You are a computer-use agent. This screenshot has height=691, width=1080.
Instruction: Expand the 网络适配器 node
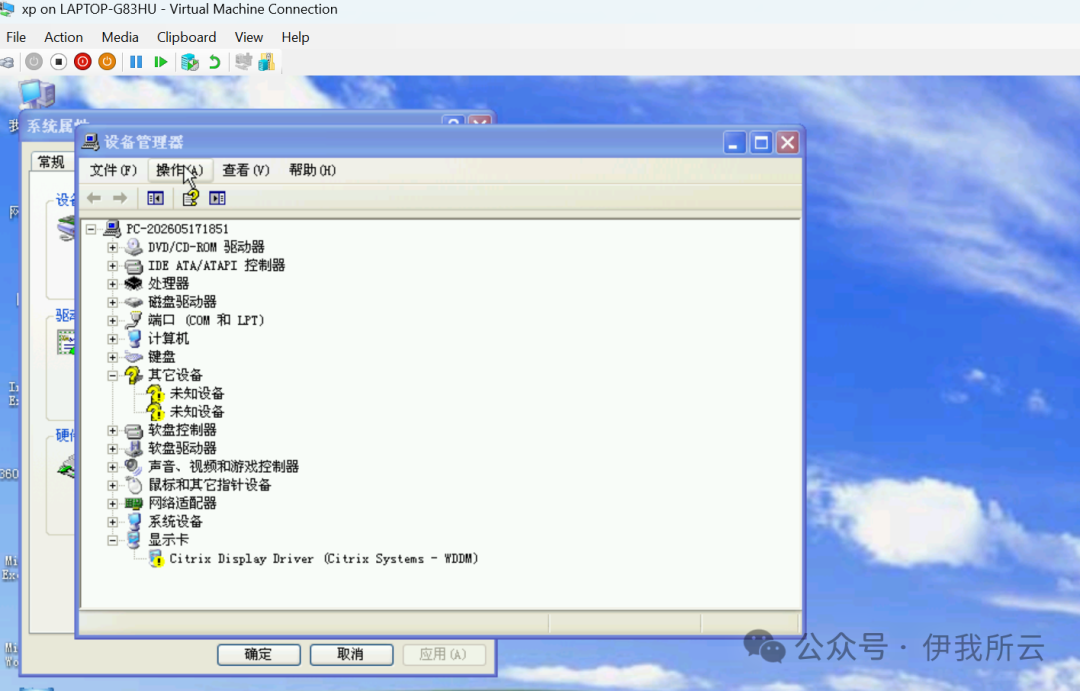(x=113, y=504)
